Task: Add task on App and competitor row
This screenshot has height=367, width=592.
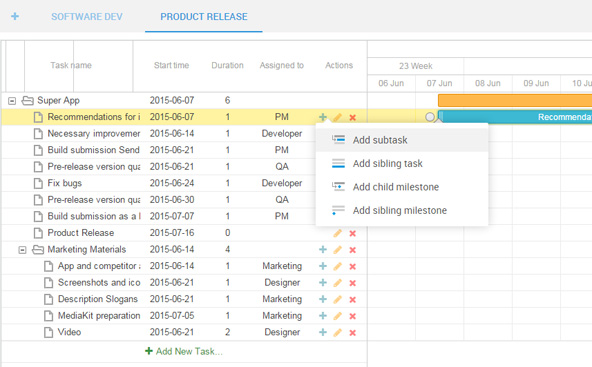Action: click(323, 266)
